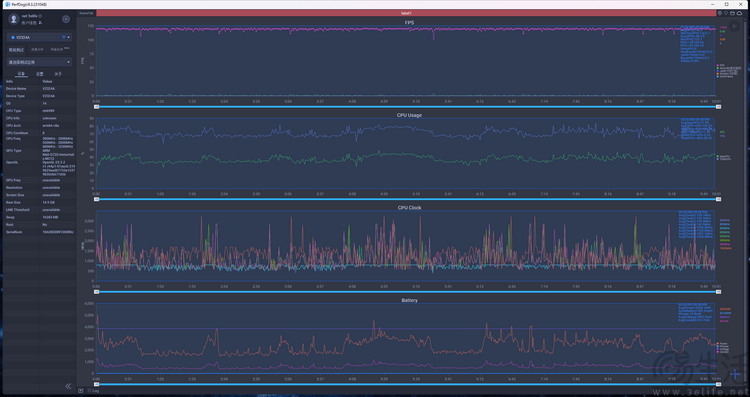
Task: Click the CPU Clock chart title
Action: tap(409, 208)
